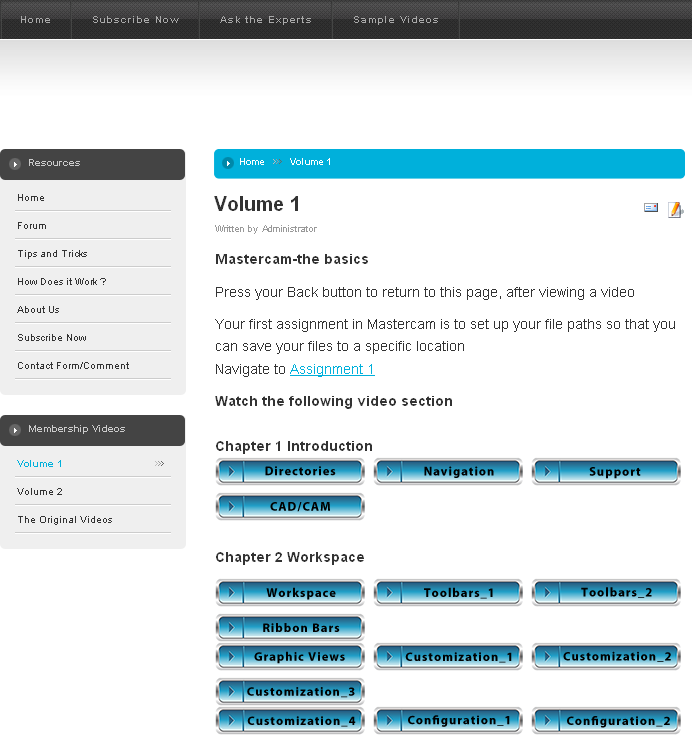
Task: Play the Support video button
Action: point(606,471)
